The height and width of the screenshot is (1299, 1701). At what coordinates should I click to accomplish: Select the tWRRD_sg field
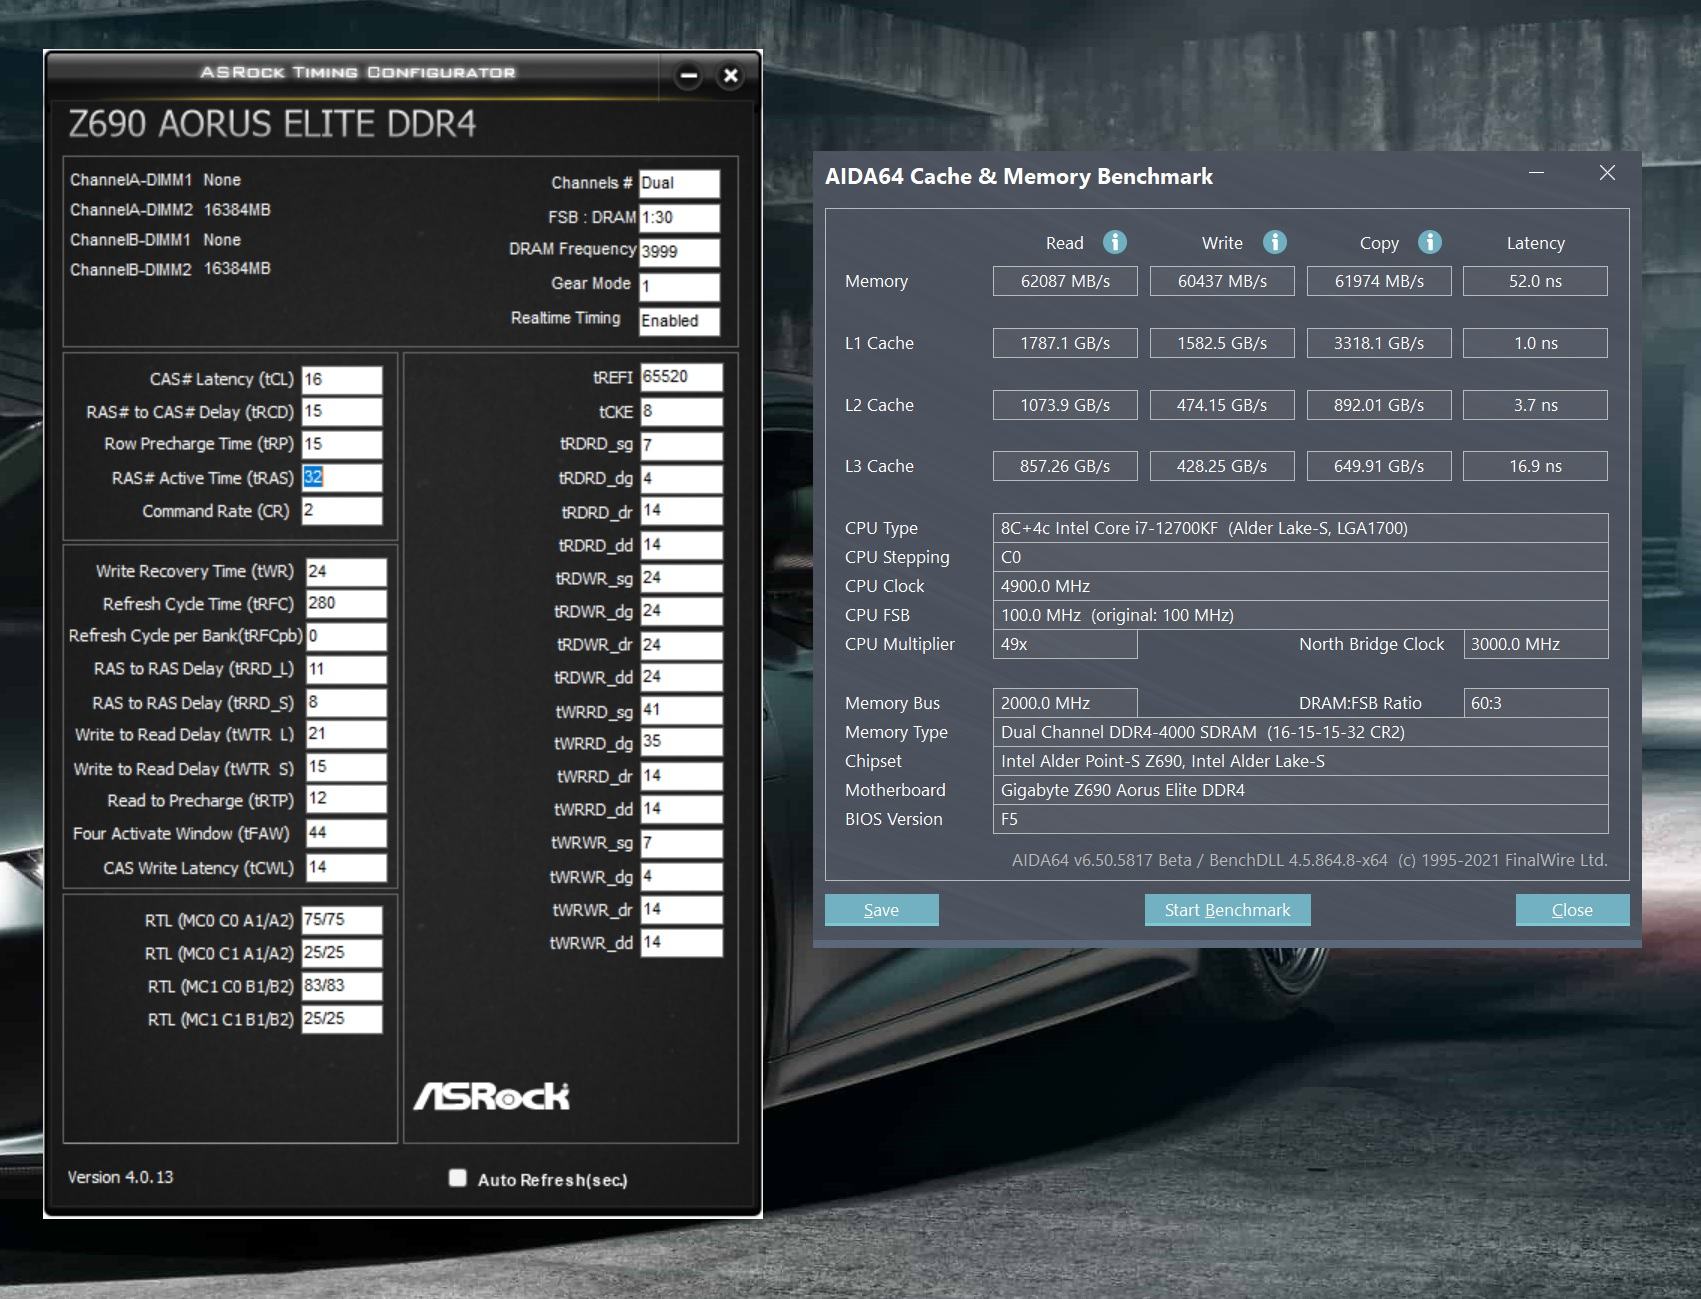point(681,710)
